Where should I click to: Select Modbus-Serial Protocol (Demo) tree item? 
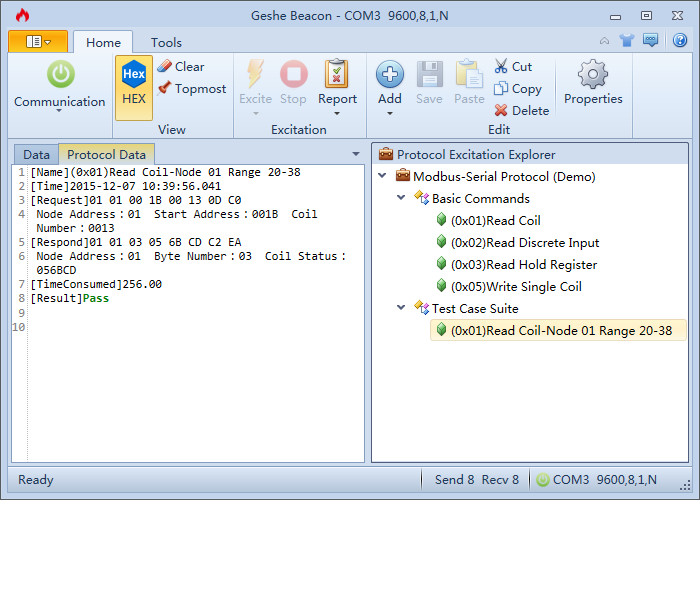coord(504,176)
